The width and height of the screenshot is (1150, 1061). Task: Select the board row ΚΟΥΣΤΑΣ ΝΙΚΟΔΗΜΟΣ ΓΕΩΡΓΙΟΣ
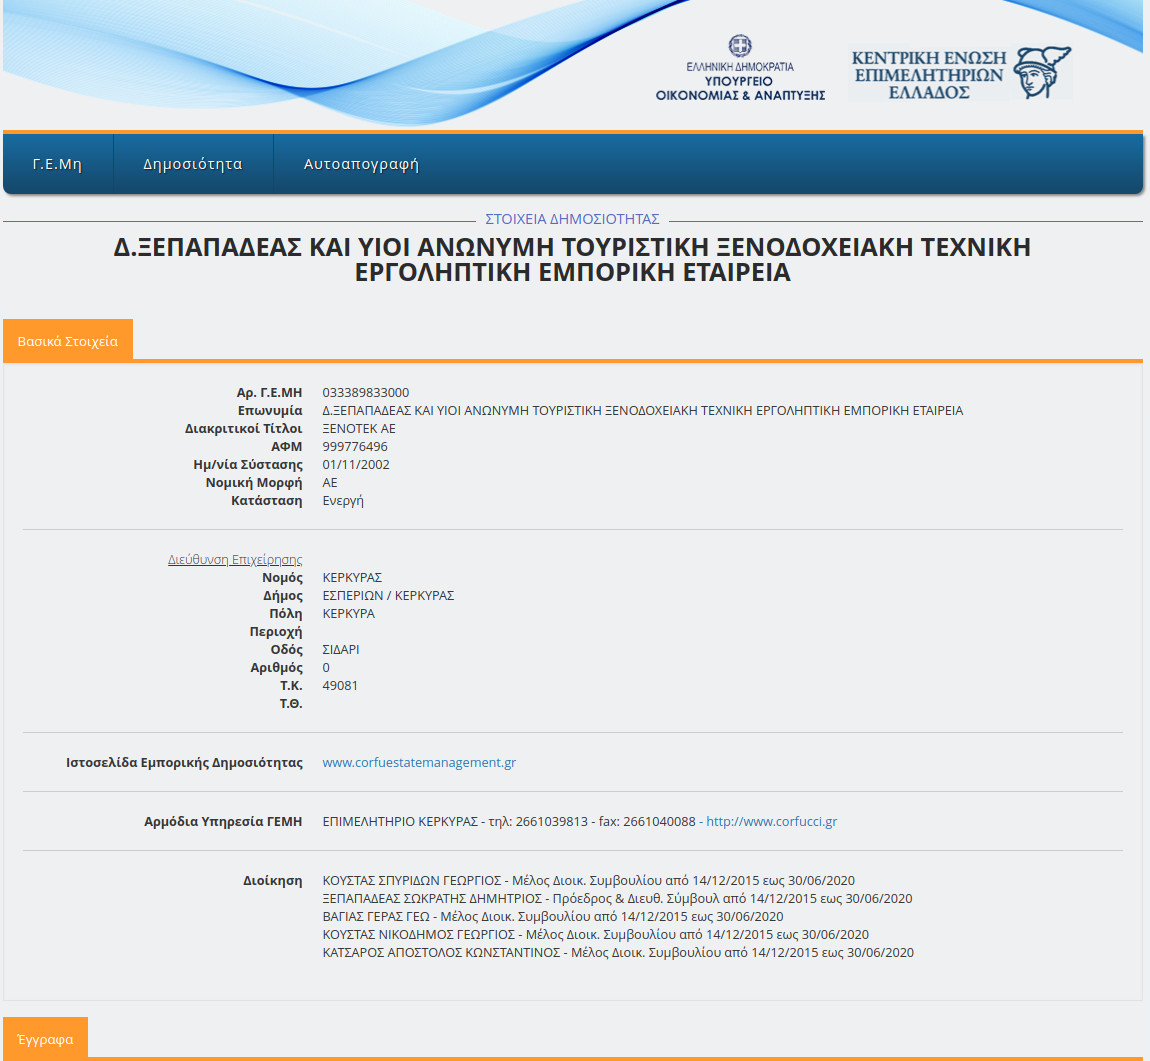click(596, 935)
